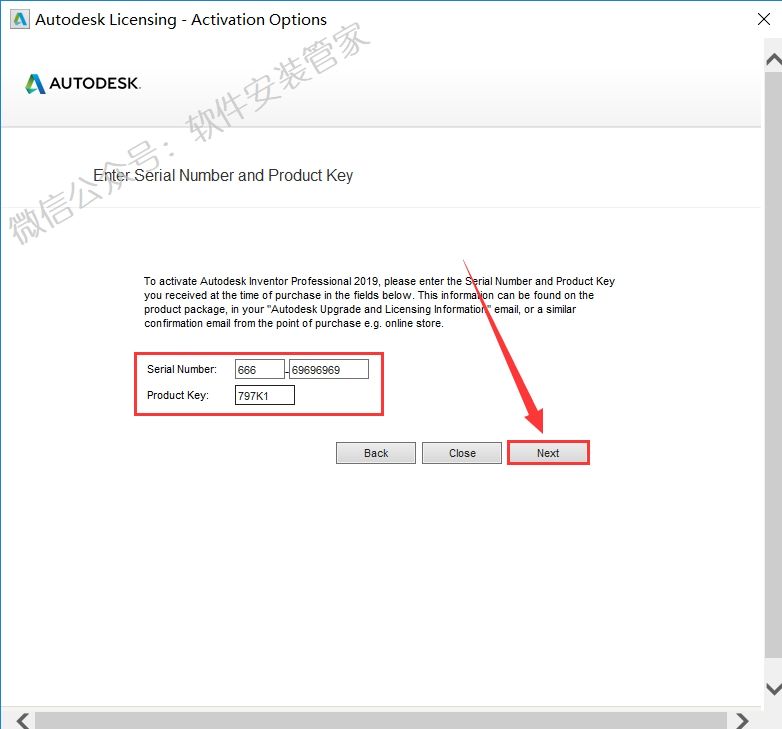Click the serial number field containing 69696969
782x729 pixels.
pos(328,369)
